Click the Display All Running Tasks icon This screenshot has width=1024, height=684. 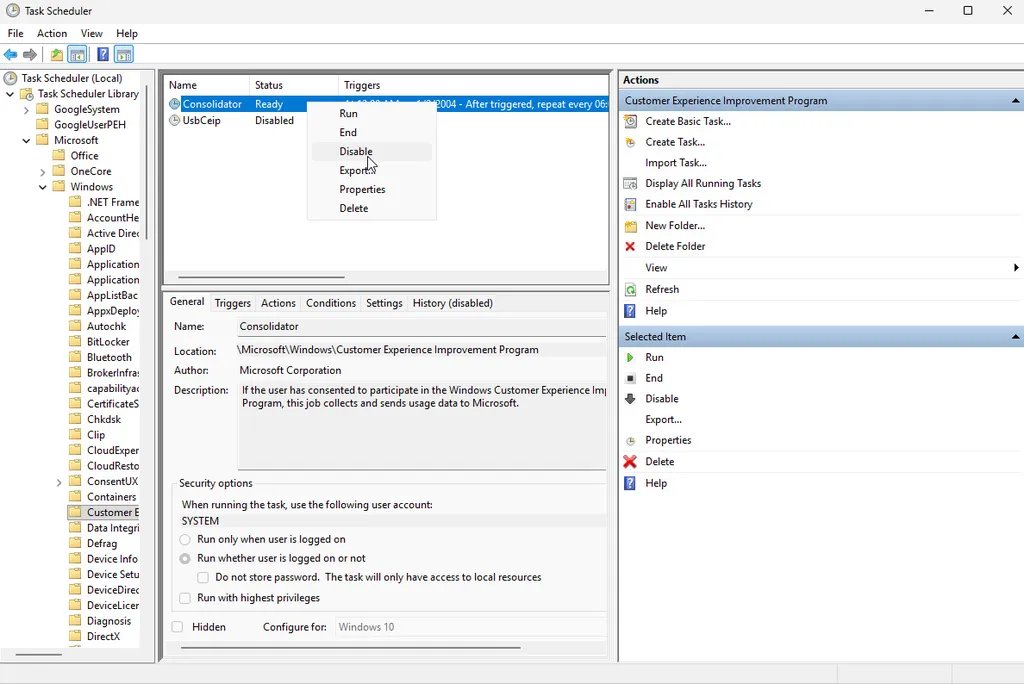pos(631,183)
